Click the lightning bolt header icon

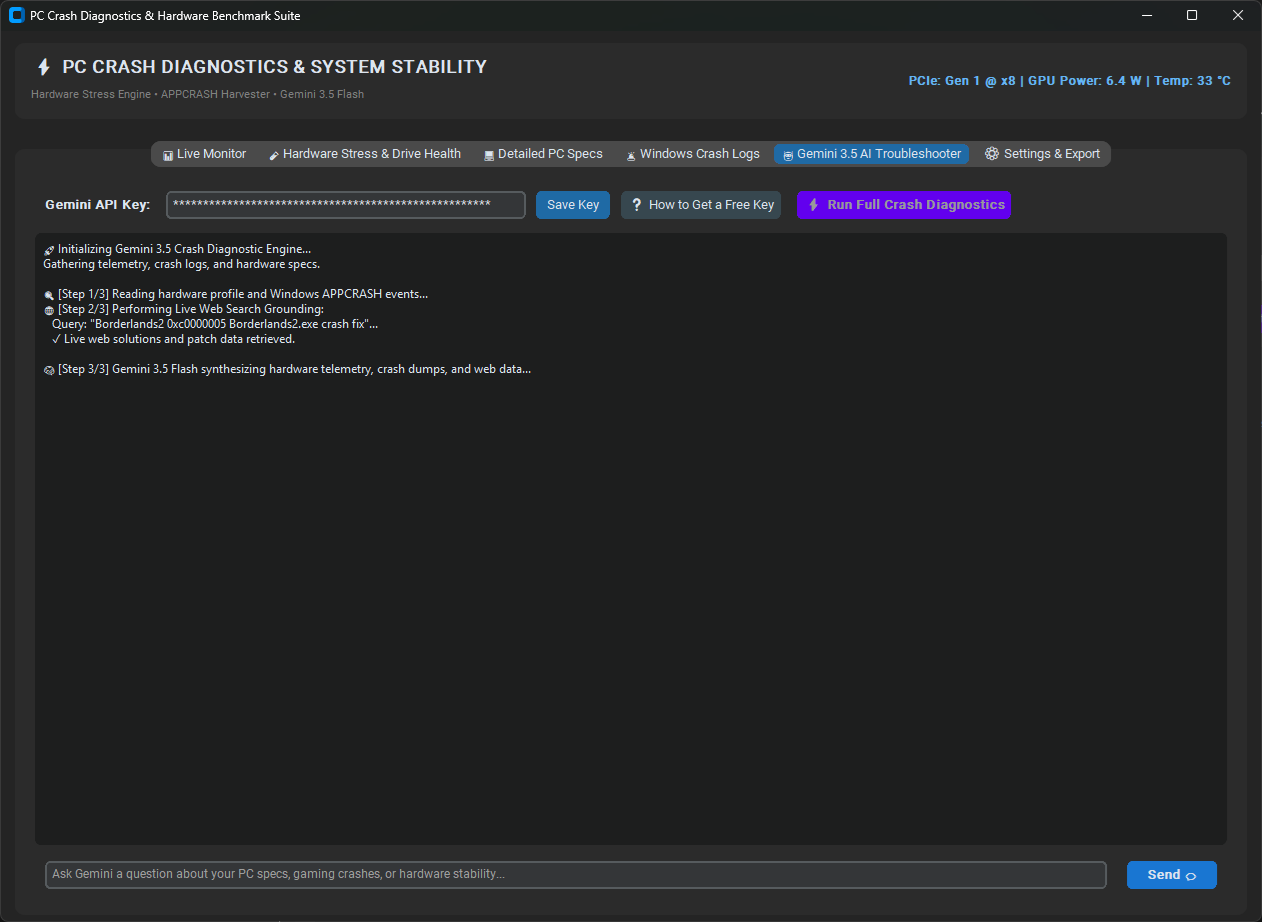point(43,67)
